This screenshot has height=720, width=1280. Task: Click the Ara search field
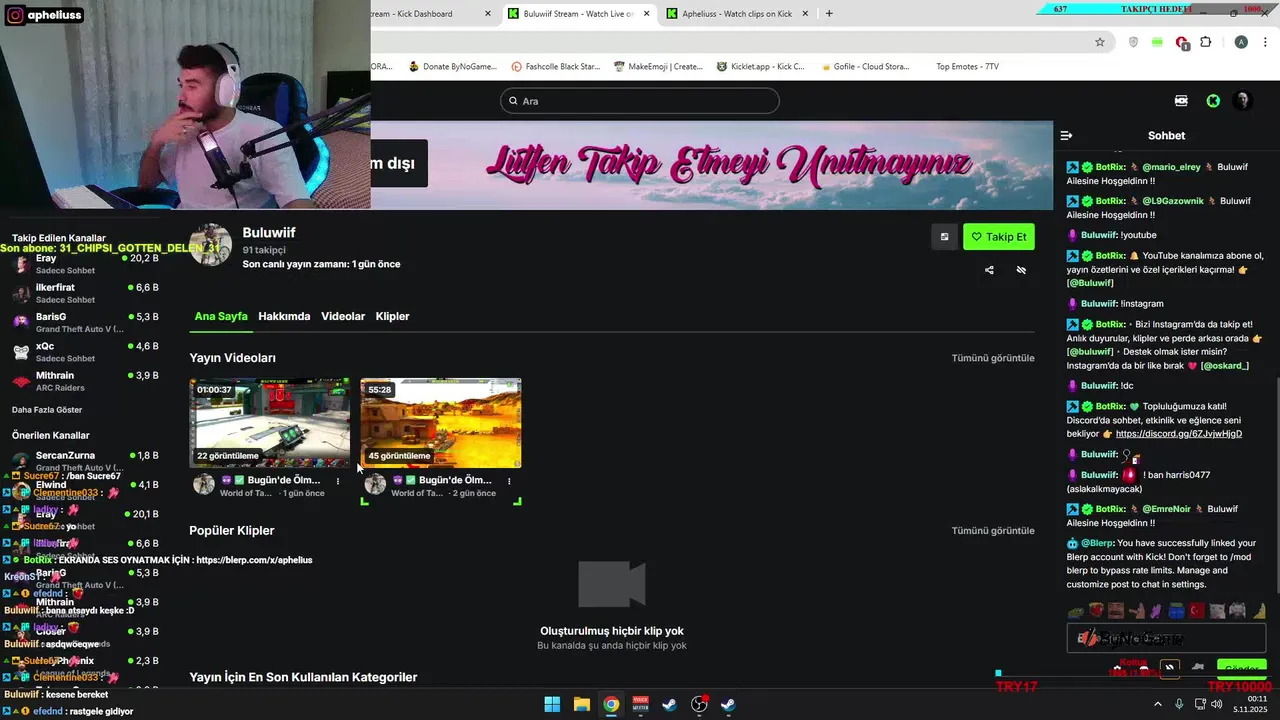click(x=640, y=101)
